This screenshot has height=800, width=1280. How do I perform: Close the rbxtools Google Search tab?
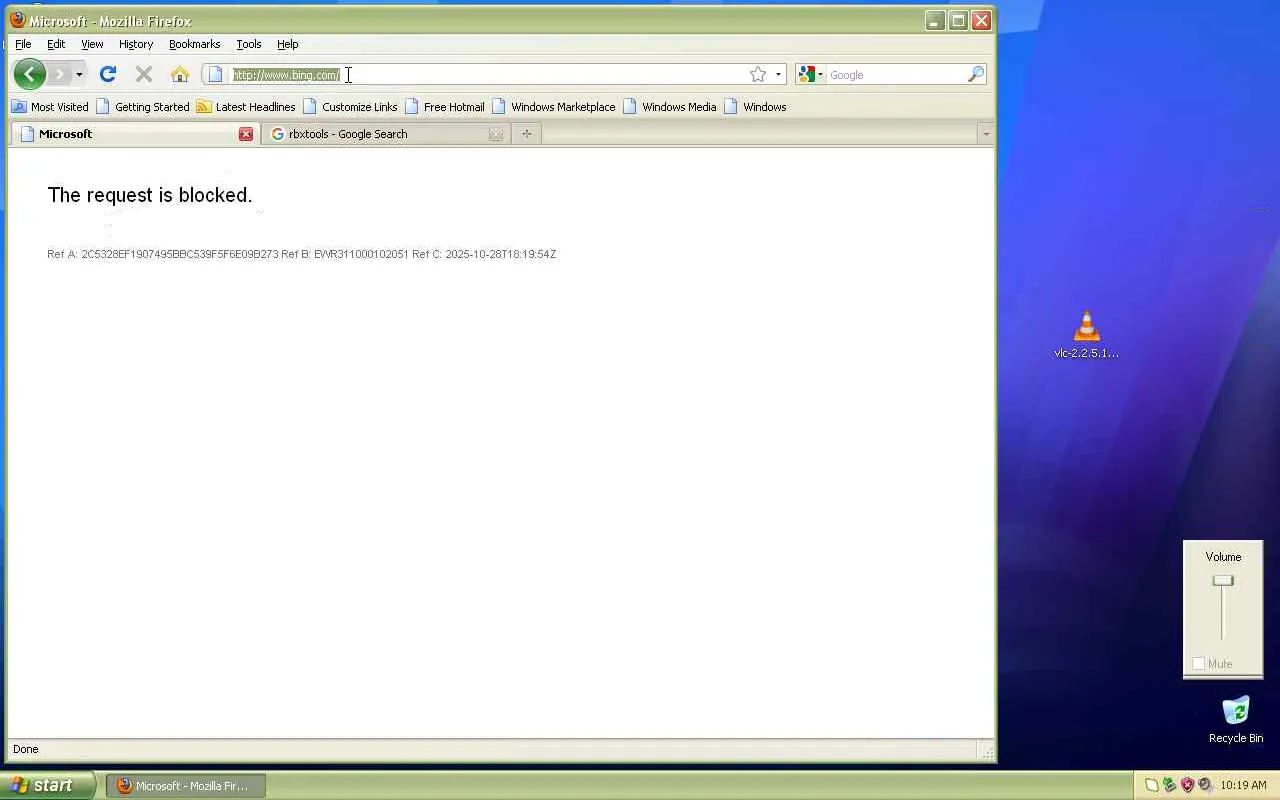pyautogui.click(x=495, y=133)
